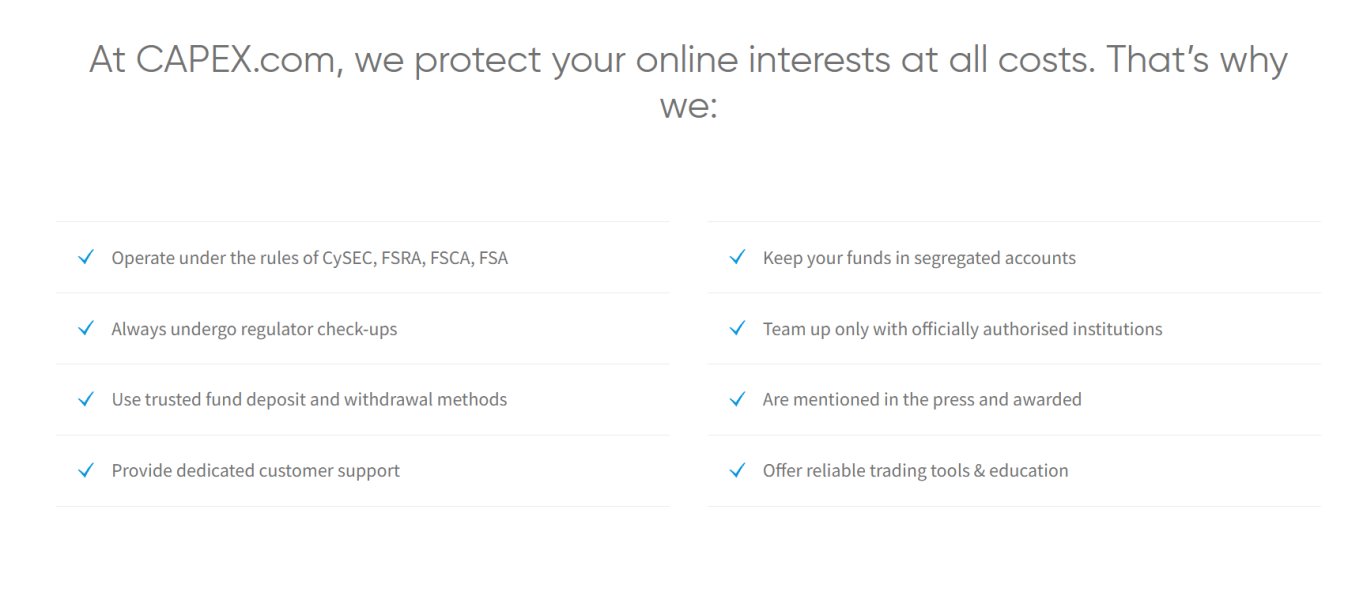Click 'Team up only with officially authorised institutions'

coord(962,329)
